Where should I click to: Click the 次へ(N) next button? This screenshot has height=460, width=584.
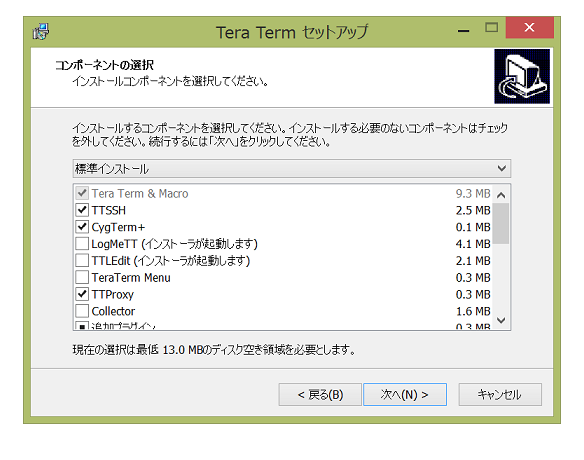(405, 394)
